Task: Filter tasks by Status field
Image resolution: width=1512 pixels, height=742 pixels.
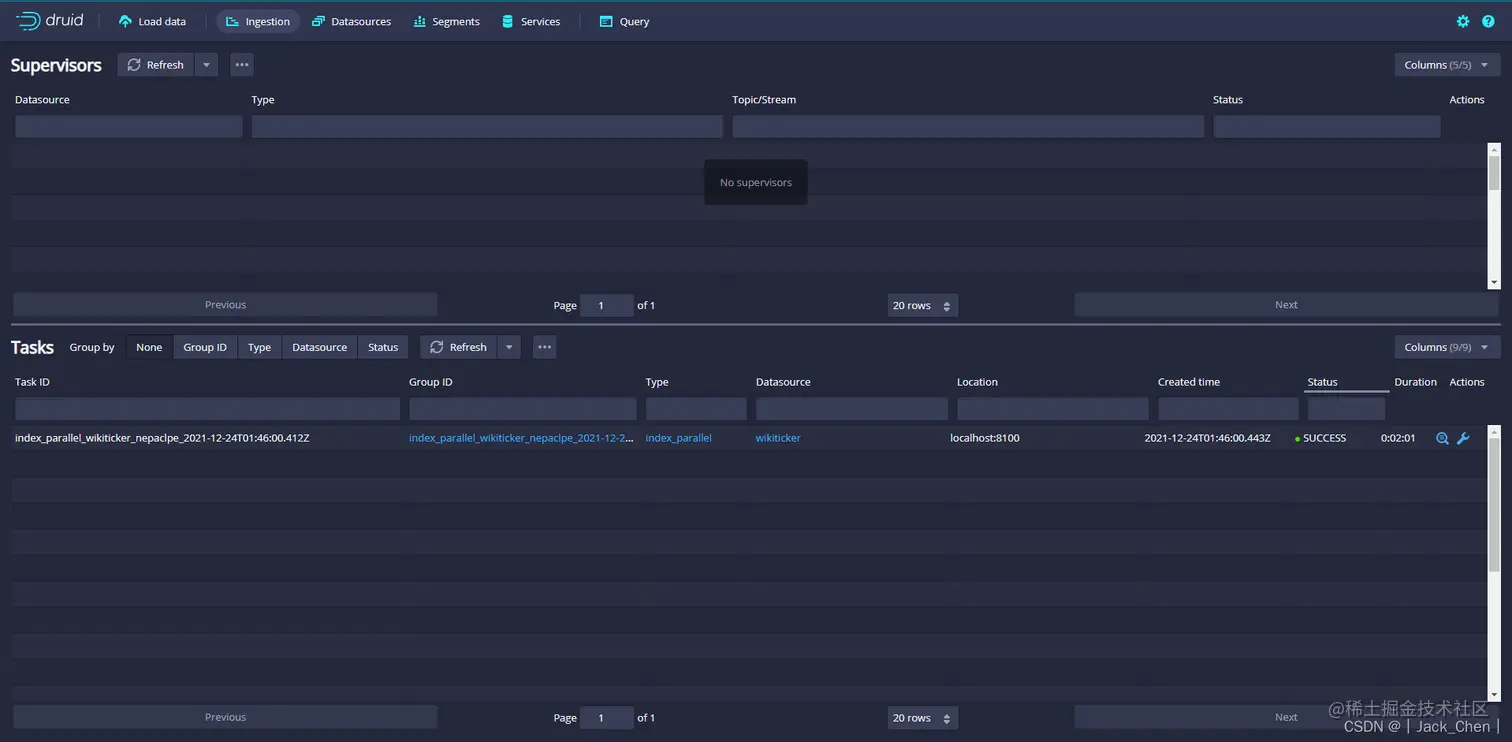Action: tap(1346, 408)
